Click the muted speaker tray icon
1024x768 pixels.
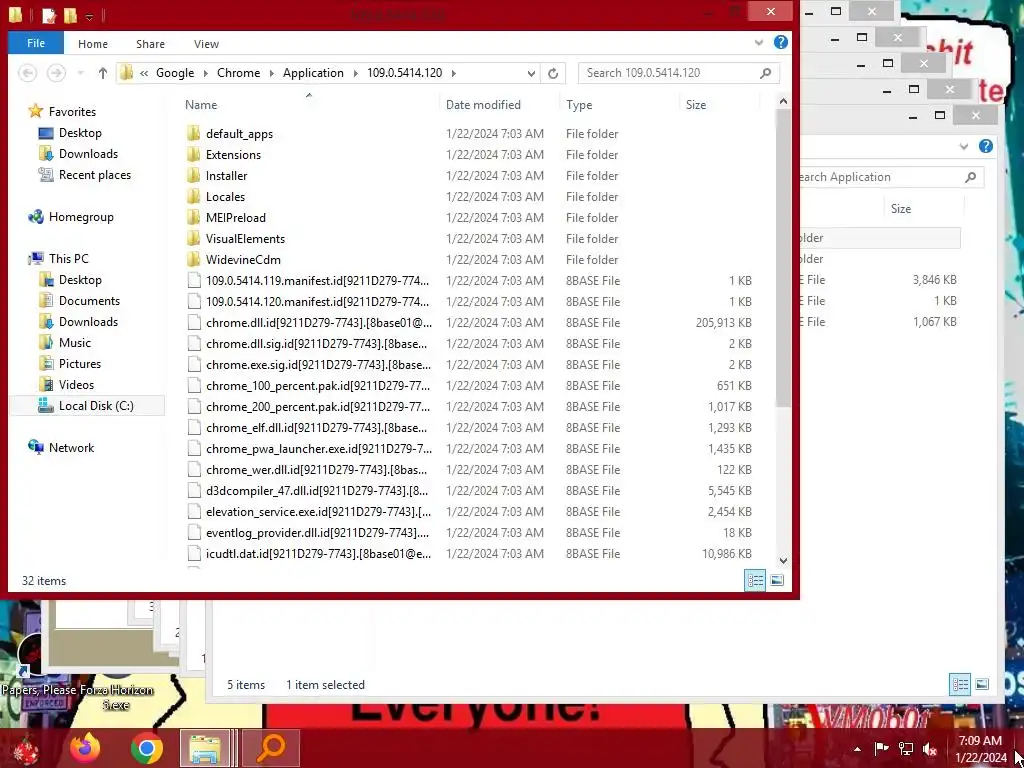point(930,749)
